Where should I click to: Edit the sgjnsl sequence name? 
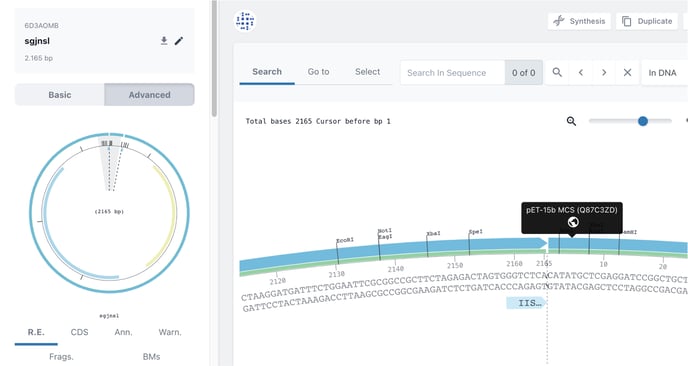click(x=179, y=41)
